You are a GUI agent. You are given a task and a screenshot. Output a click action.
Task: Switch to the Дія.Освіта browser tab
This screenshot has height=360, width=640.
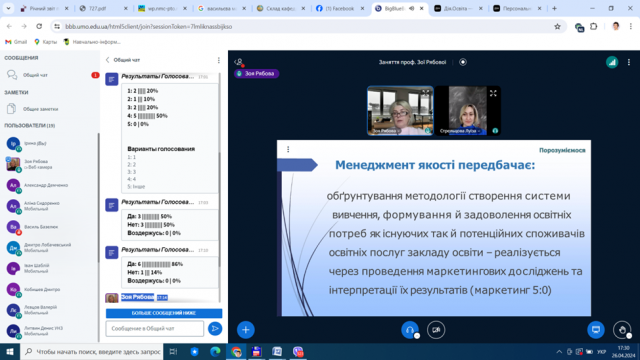pos(458,8)
